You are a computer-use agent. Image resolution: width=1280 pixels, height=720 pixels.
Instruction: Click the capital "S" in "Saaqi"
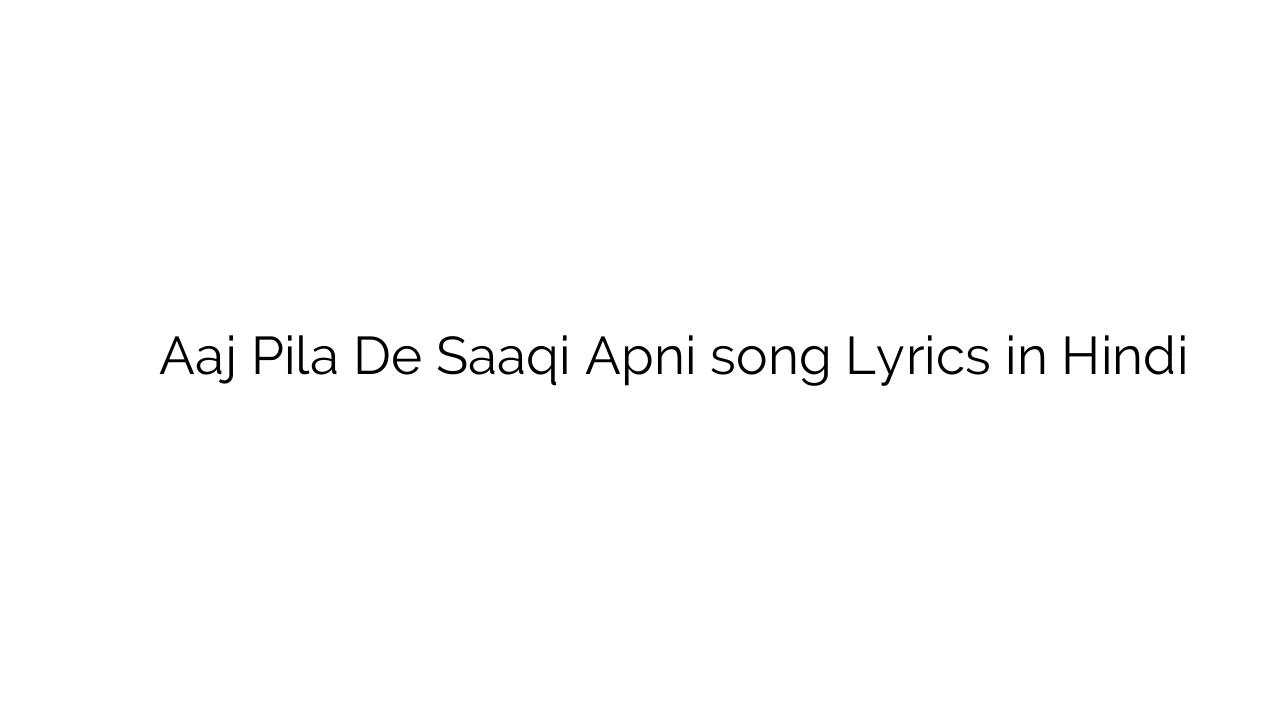451,357
